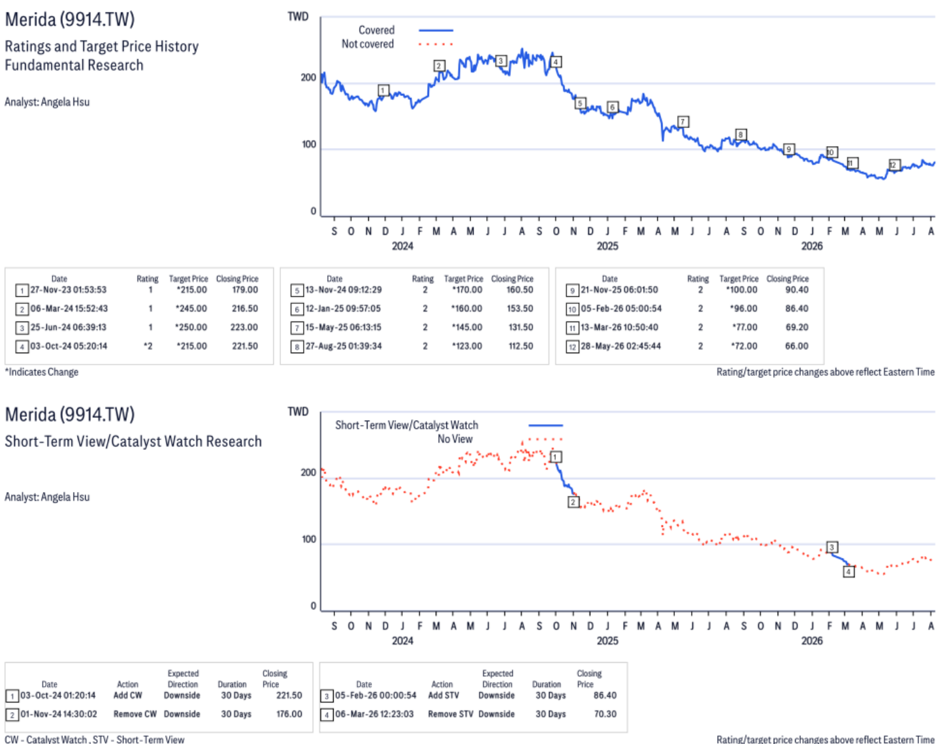
Task: Click the target price '*145.00'
Action: coord(467,327)
